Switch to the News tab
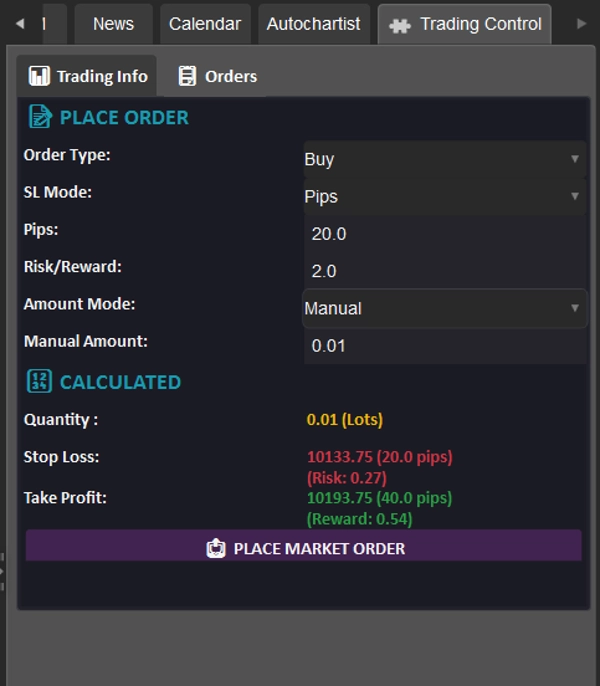Viewport: 600px width, 686px height. click(113, 24)
